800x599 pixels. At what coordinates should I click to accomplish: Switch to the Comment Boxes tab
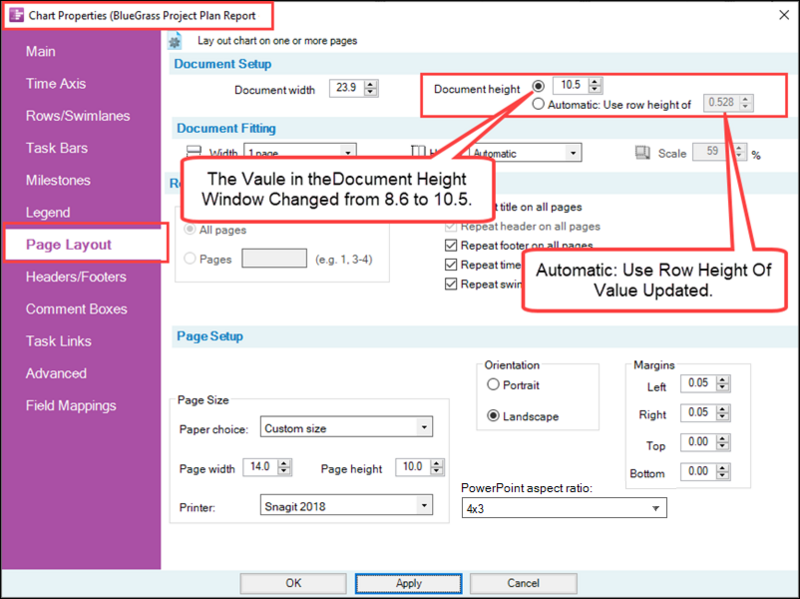(77, 309)
